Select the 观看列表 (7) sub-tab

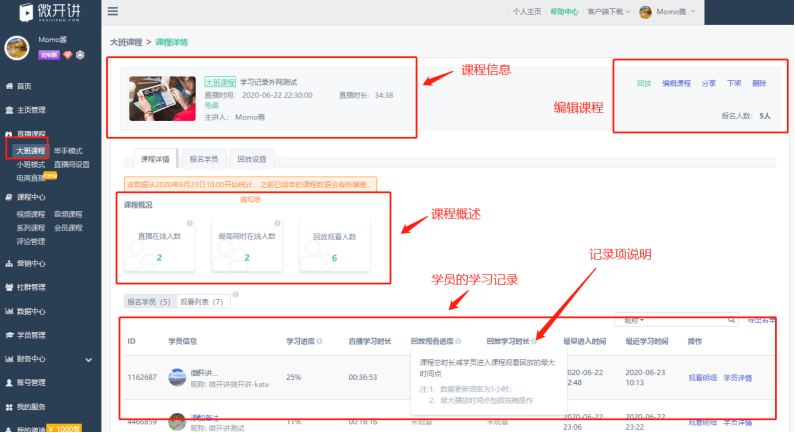[201, 300]
